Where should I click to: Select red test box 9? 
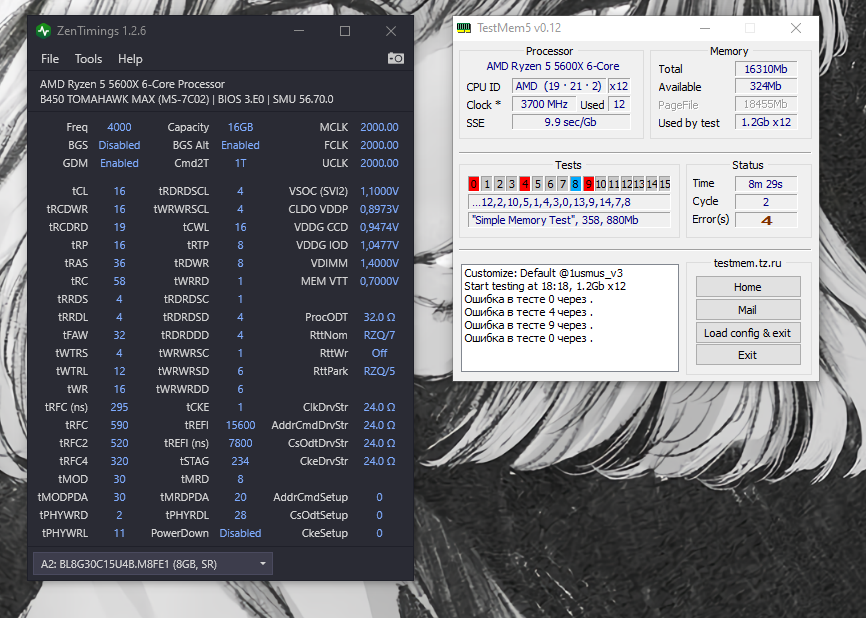(x=588, y=184)
